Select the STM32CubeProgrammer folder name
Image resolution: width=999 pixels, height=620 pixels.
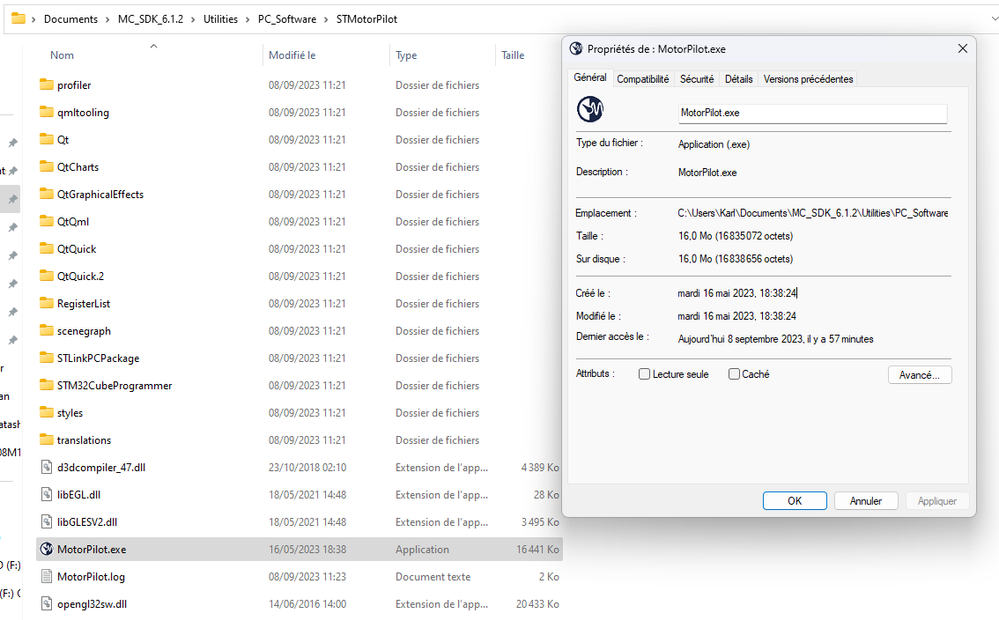115,386
